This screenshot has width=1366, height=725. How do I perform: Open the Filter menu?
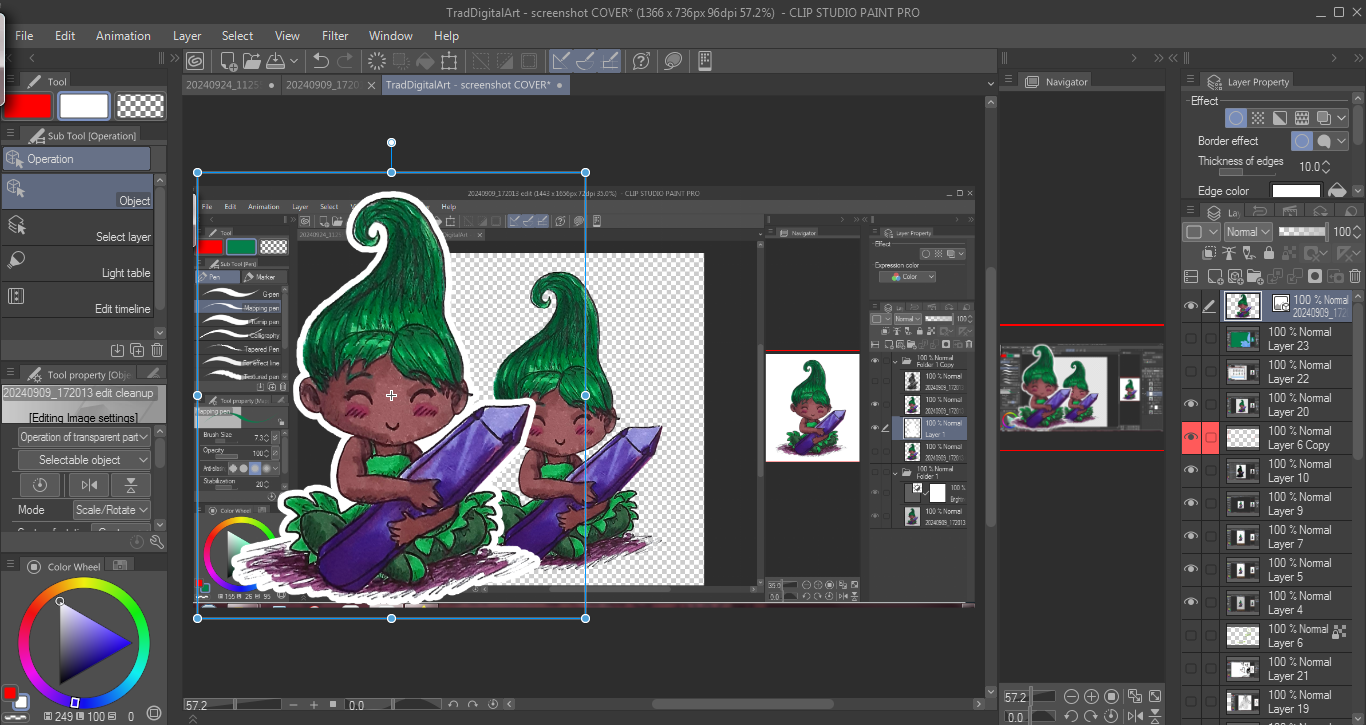(x=335, y=36)
